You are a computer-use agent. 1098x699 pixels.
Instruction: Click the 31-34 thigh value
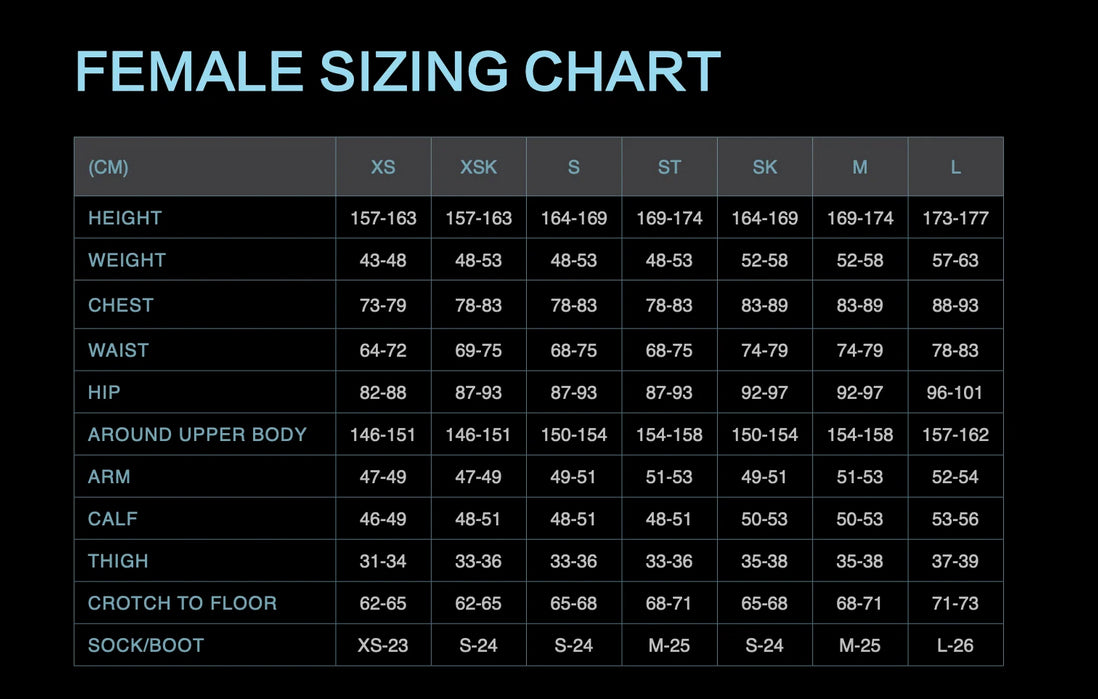coord(383,561)
